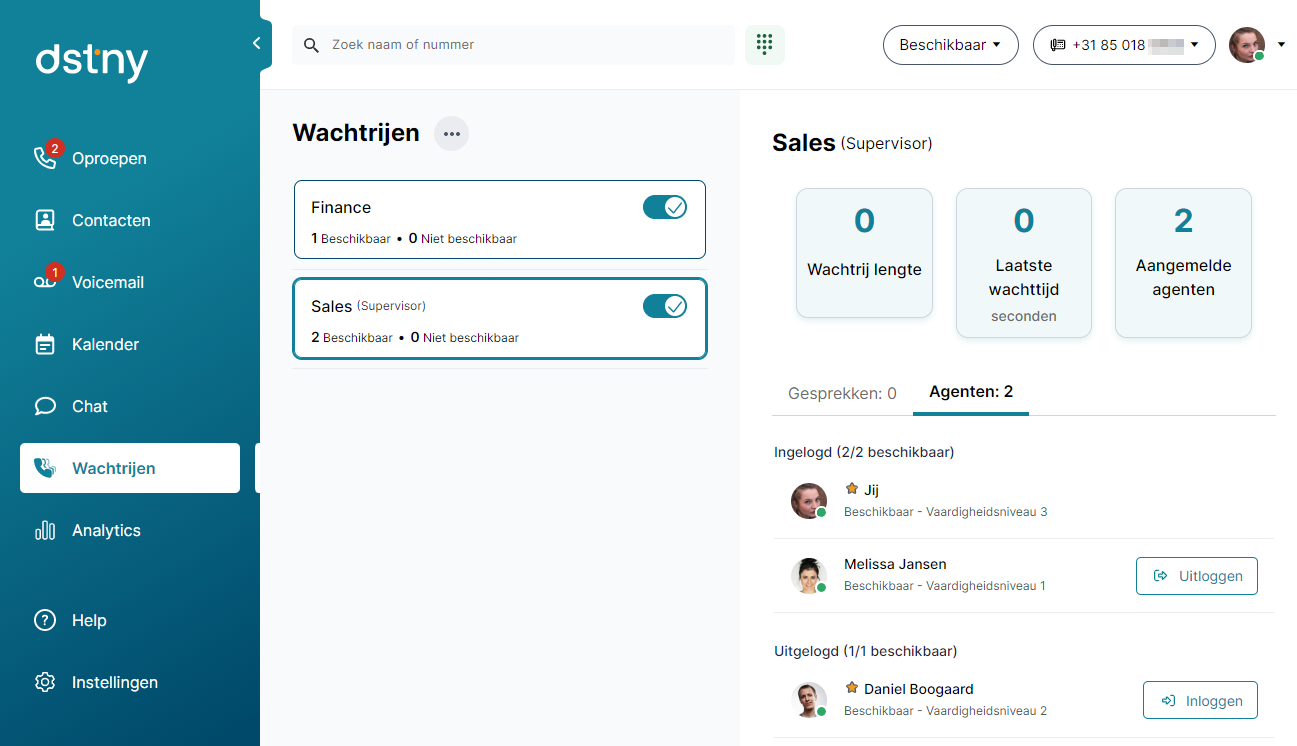Switch to the Gesprekken: 0 tab
Screen dimensions: 1297x746
tap(842, 393)
